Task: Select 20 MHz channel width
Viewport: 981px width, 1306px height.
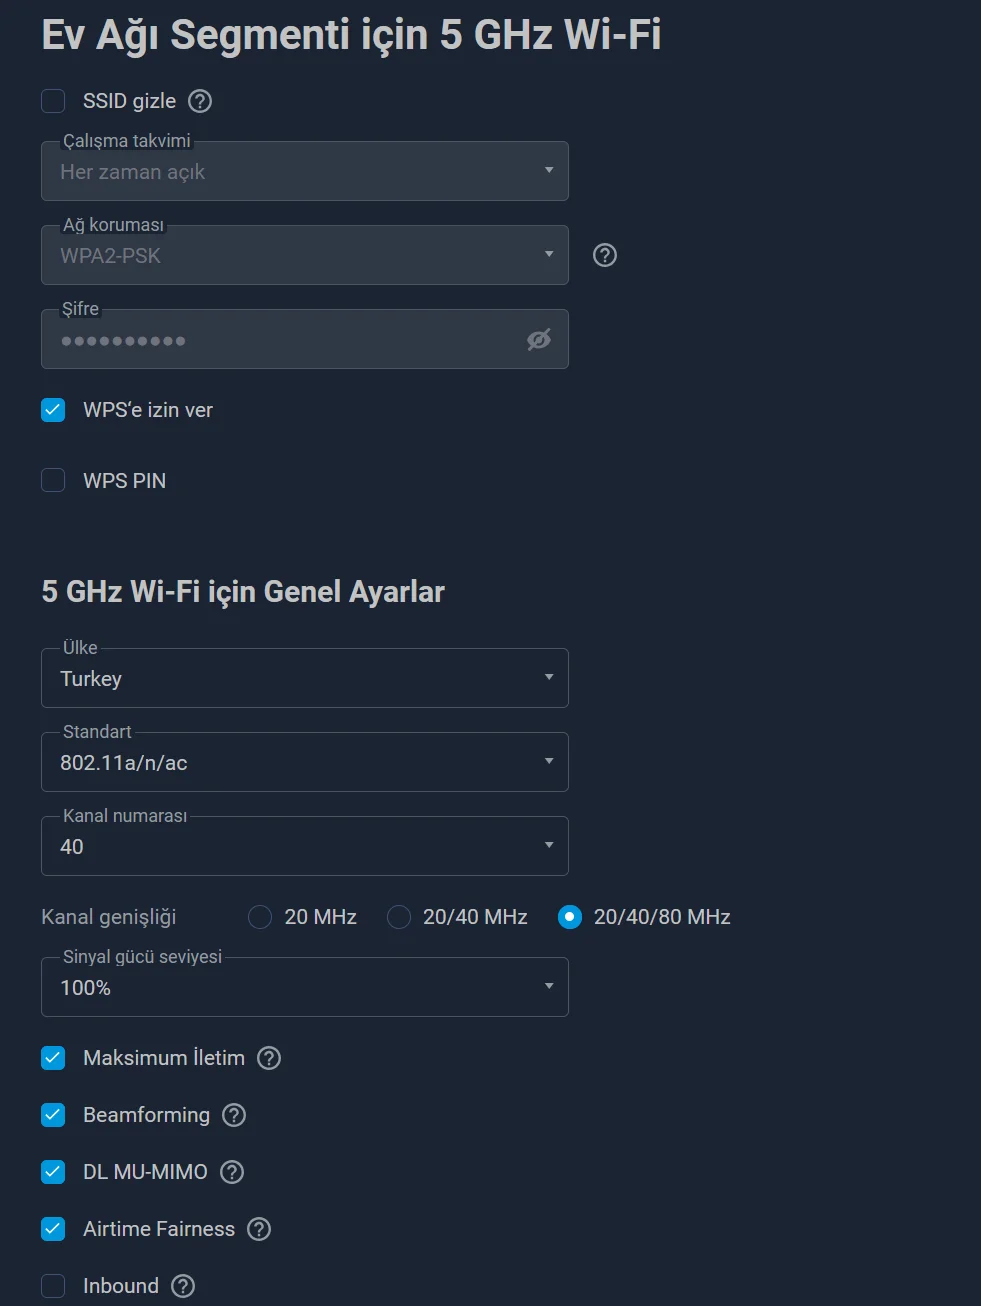Action: coord(260,917)
